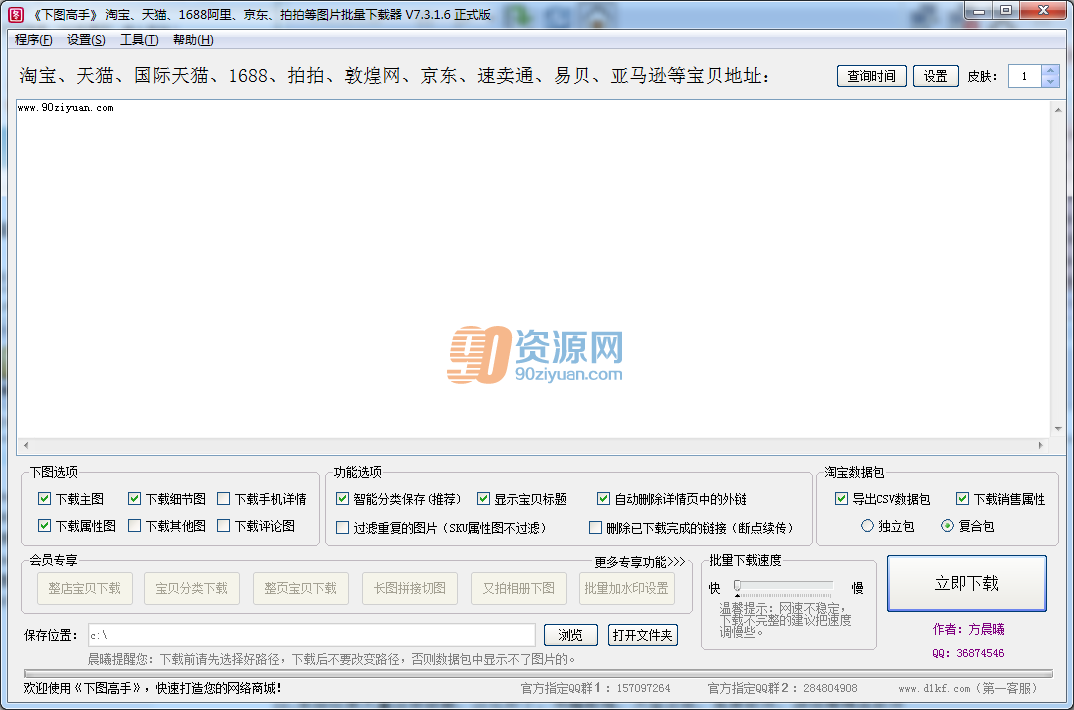
Task: Click the 浏览 button
Action: coord(571,635)
